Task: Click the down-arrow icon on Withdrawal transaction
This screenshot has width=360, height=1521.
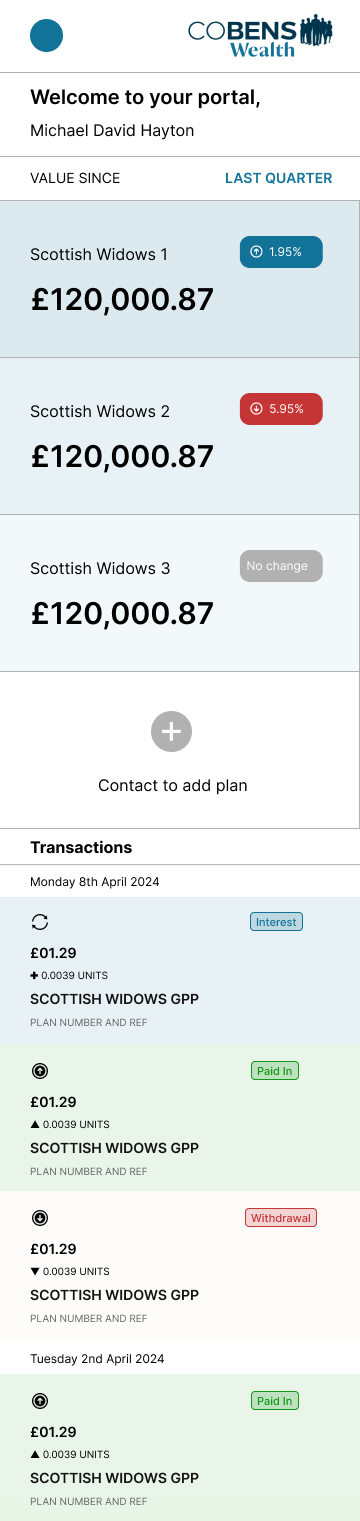Action: click(x=40, y=1218)
